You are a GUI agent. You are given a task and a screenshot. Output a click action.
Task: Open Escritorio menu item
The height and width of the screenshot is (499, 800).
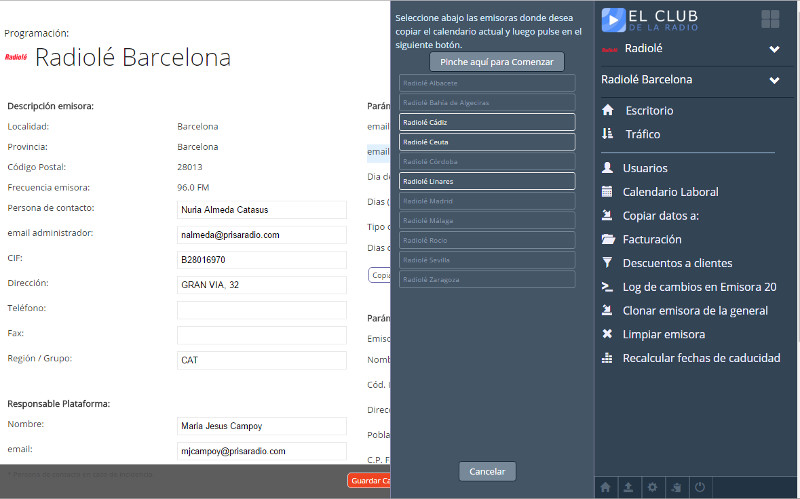(649, 111)
